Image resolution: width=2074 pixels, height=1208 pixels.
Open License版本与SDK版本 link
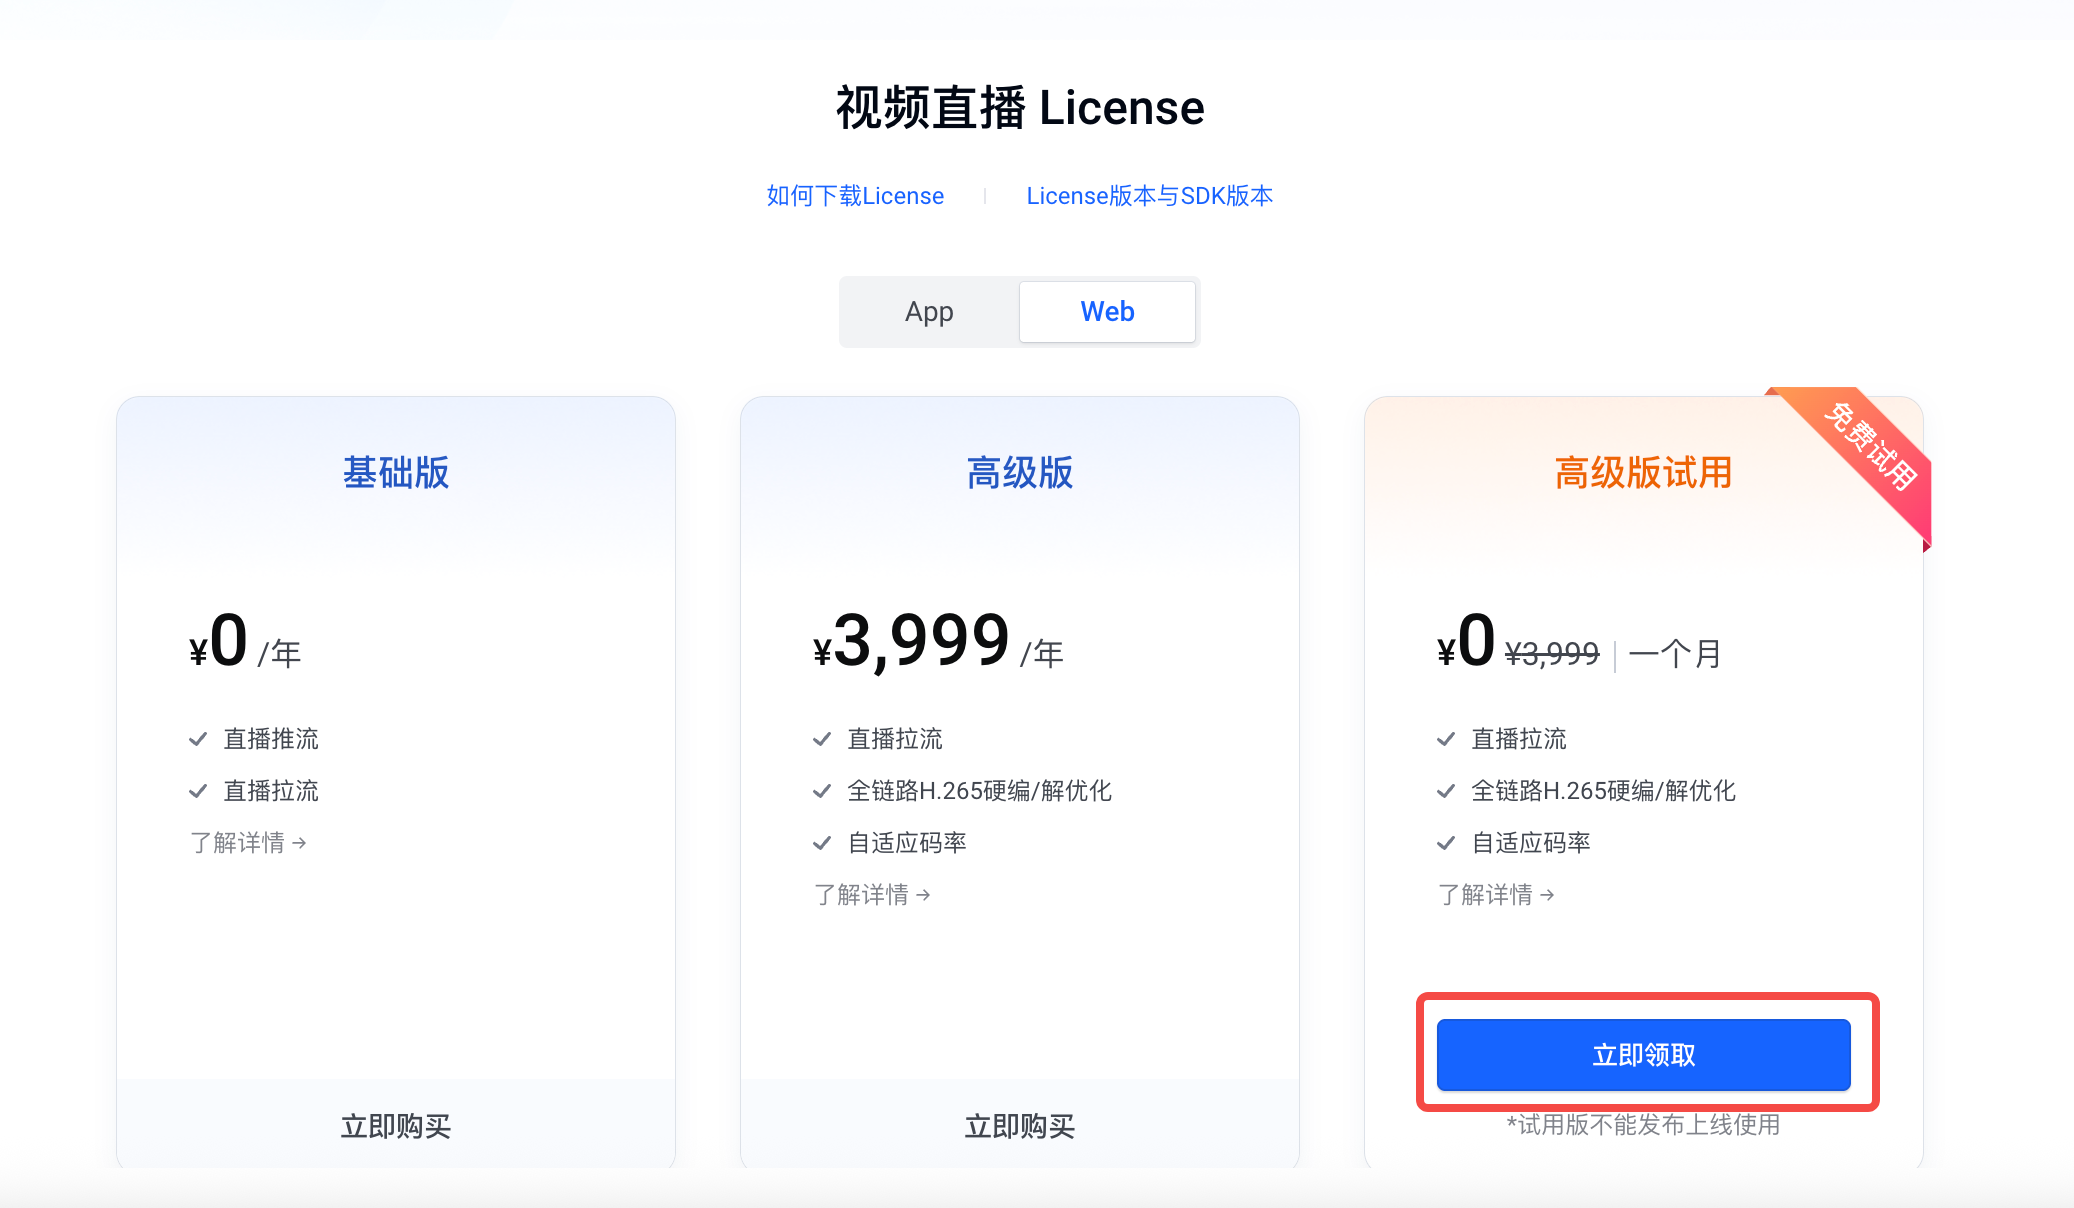(x=1149, y=196)
